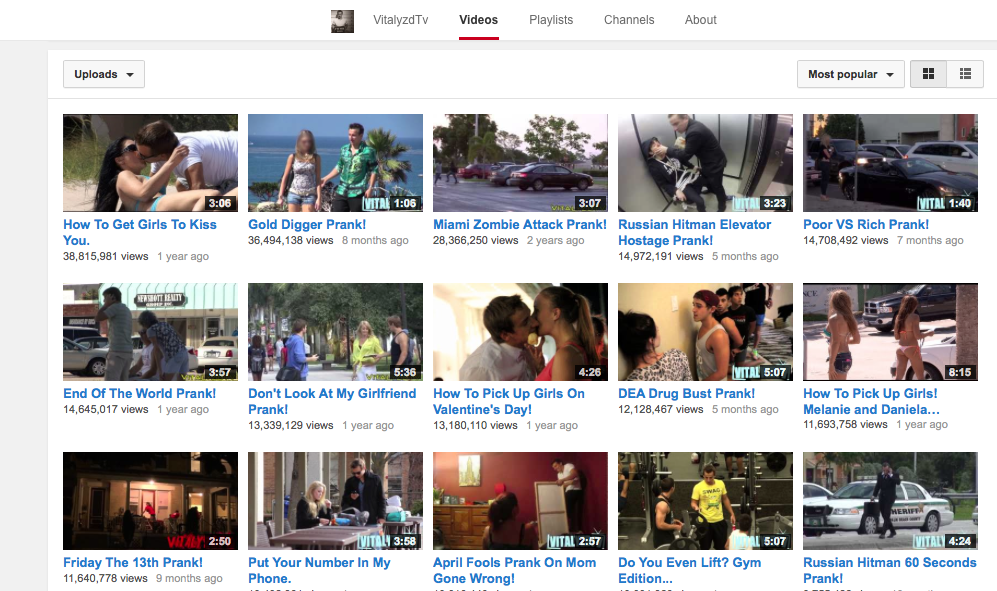Go to the VitalyzdTv channel home
997x591 pixels.
(400, 19)
